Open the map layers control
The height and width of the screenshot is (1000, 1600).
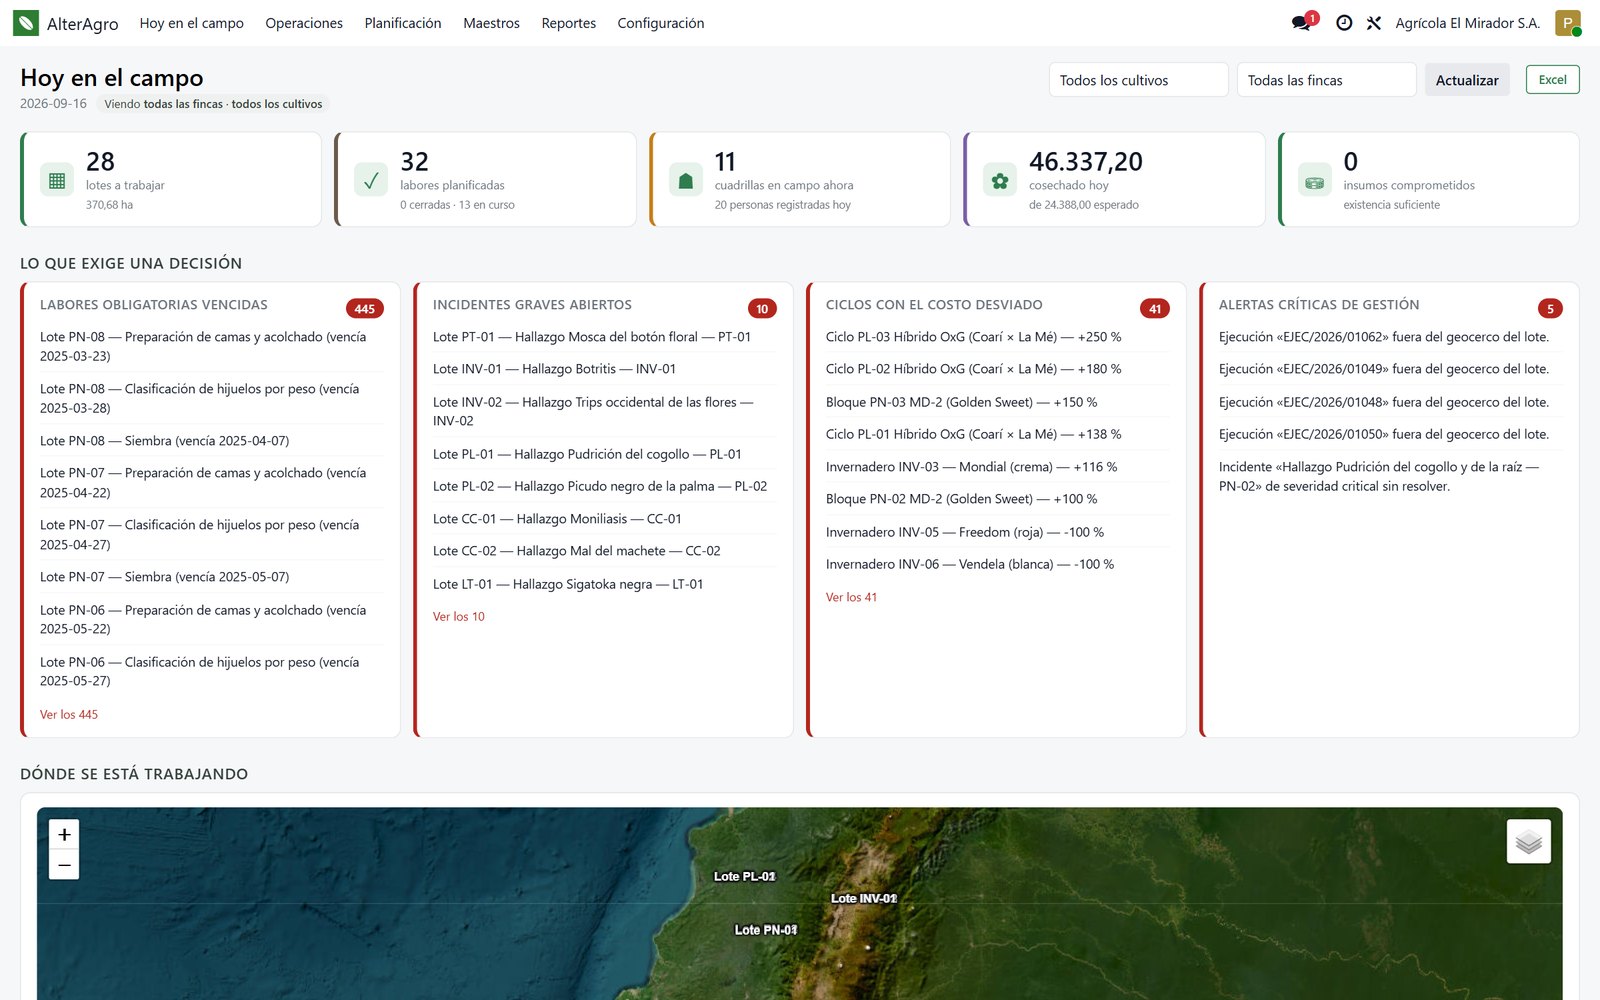(x=1529, y=842)
